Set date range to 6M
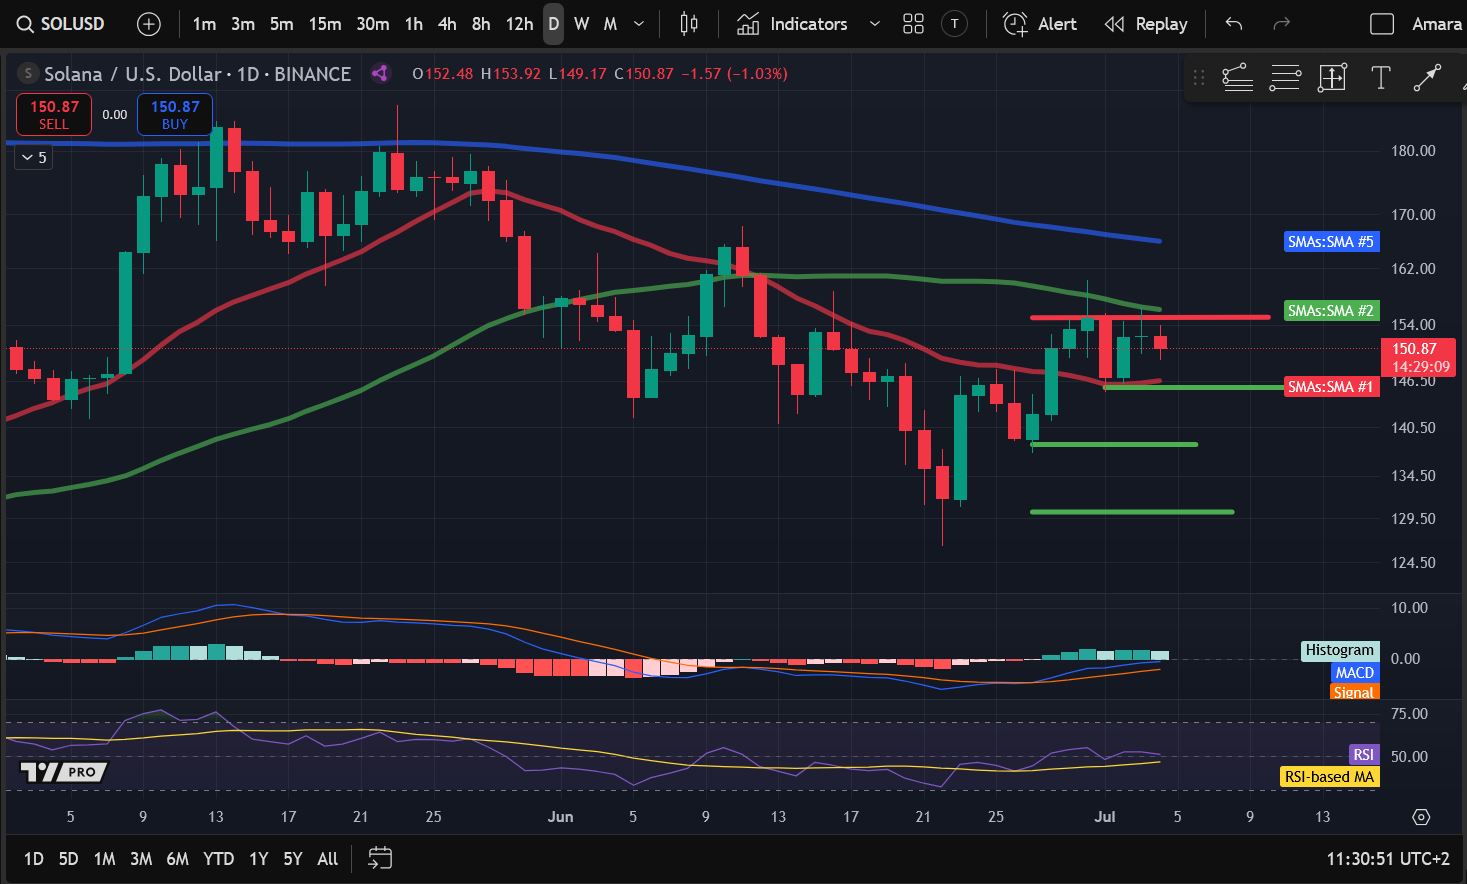 (177, 859)
